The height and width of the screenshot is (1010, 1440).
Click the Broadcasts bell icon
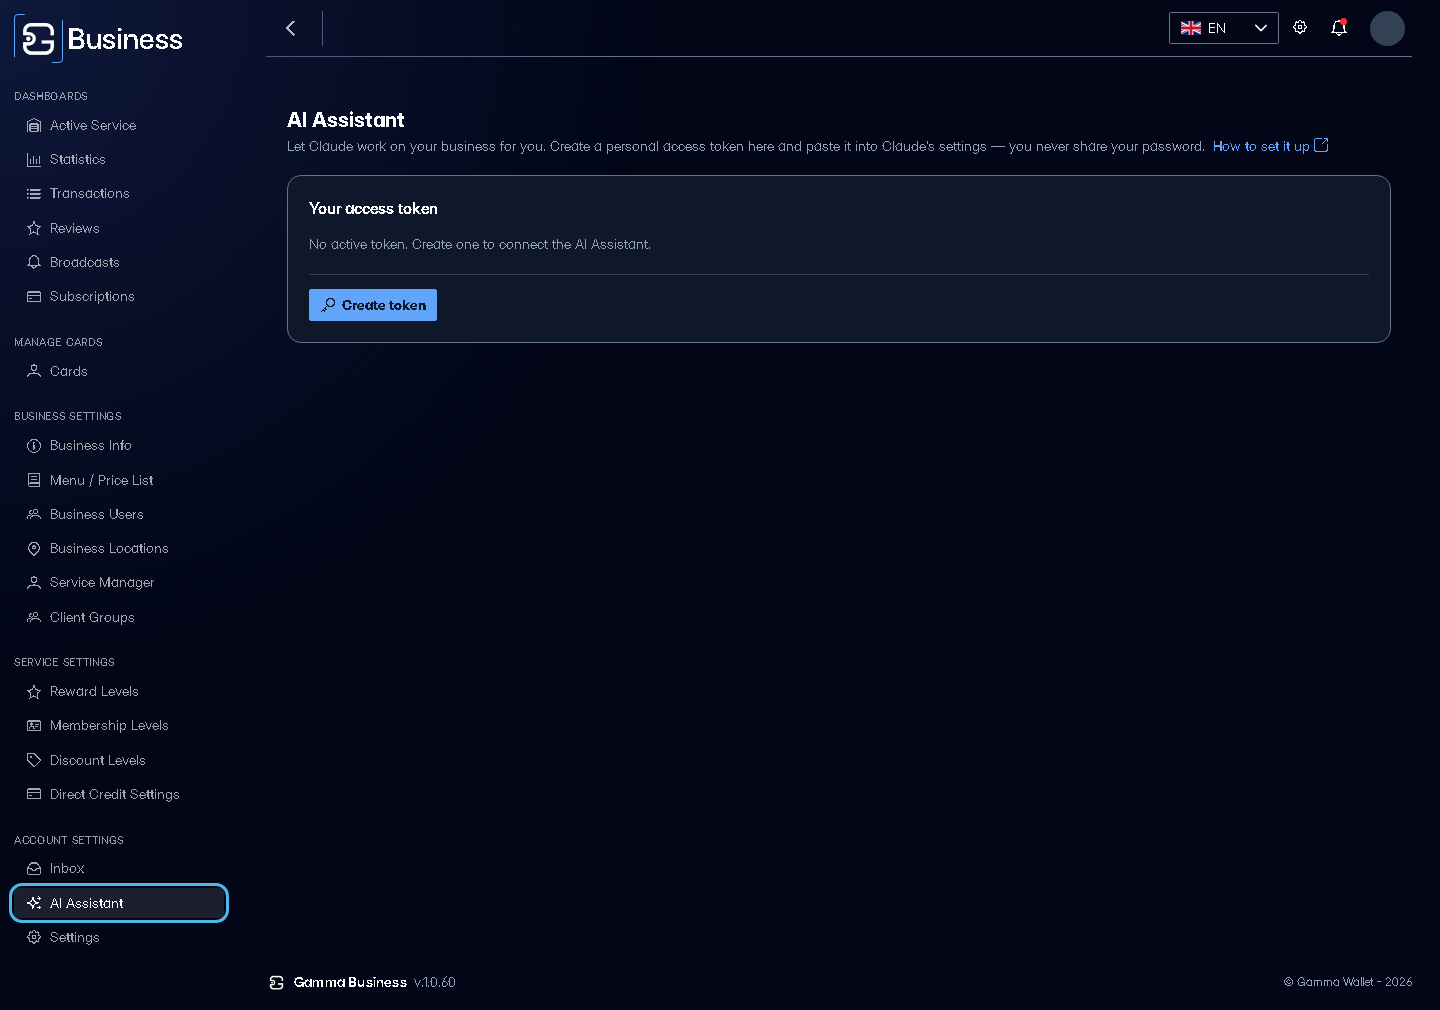point(34,263)
